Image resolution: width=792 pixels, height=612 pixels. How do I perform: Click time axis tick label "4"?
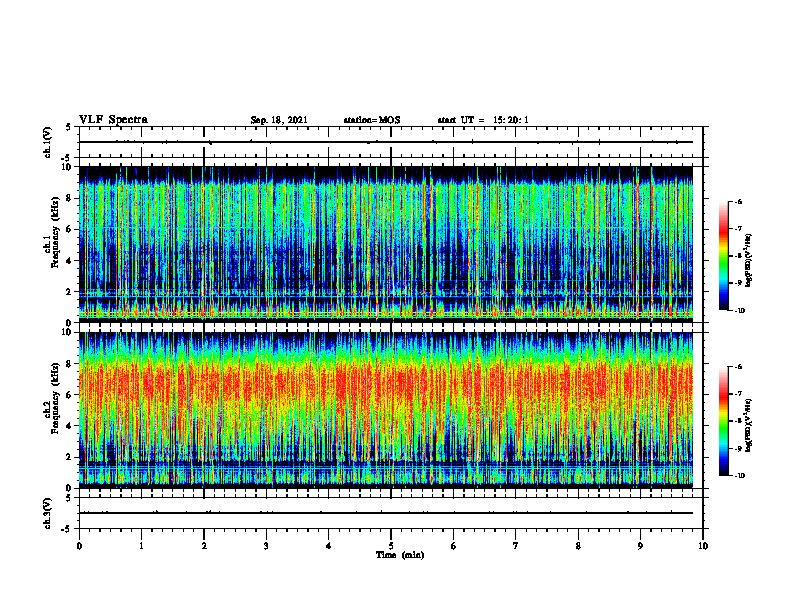click(329, 546)
